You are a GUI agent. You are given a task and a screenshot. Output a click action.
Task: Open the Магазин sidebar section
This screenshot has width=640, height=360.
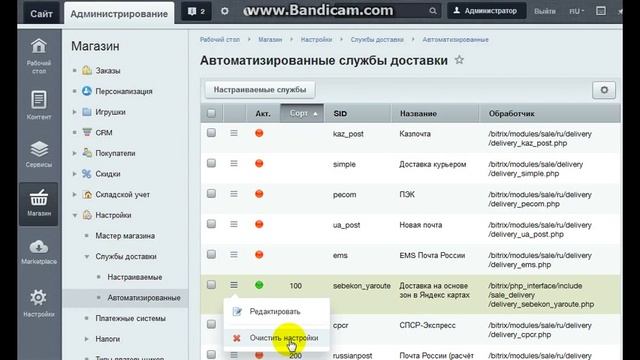coord(39,203)
